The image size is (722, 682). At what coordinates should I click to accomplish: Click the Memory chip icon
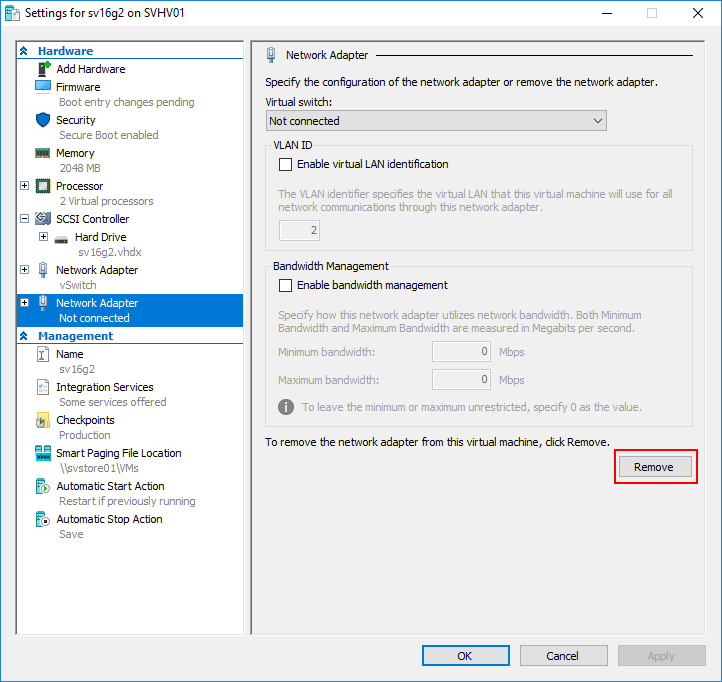point(43,153)
